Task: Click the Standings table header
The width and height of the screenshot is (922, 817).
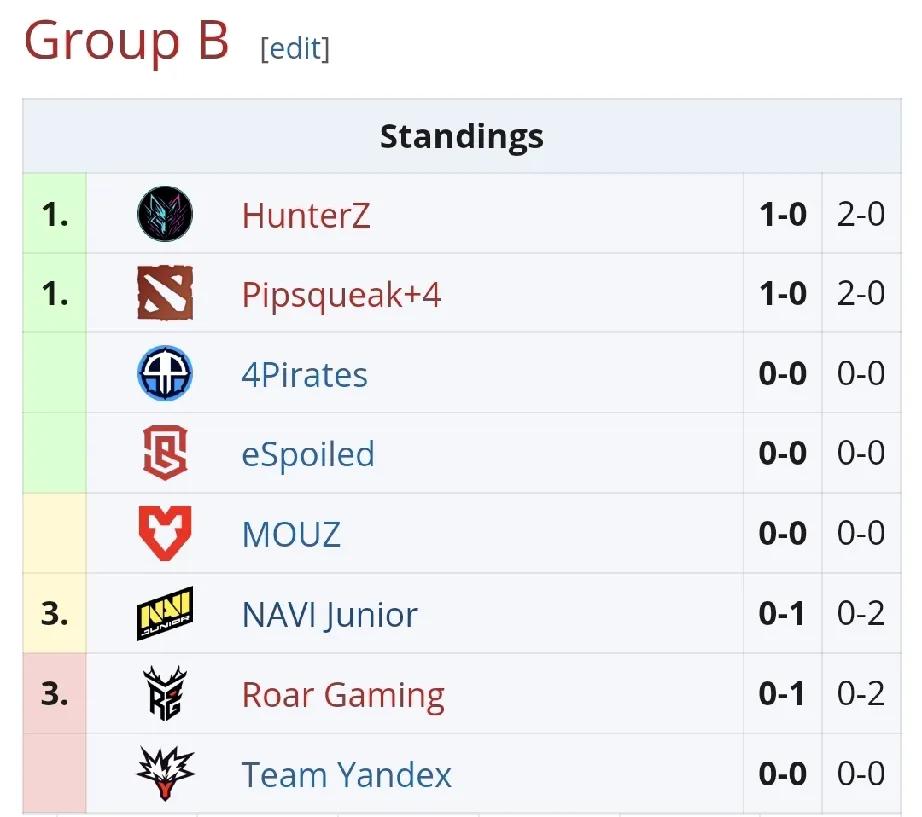Action: [461, 136]
